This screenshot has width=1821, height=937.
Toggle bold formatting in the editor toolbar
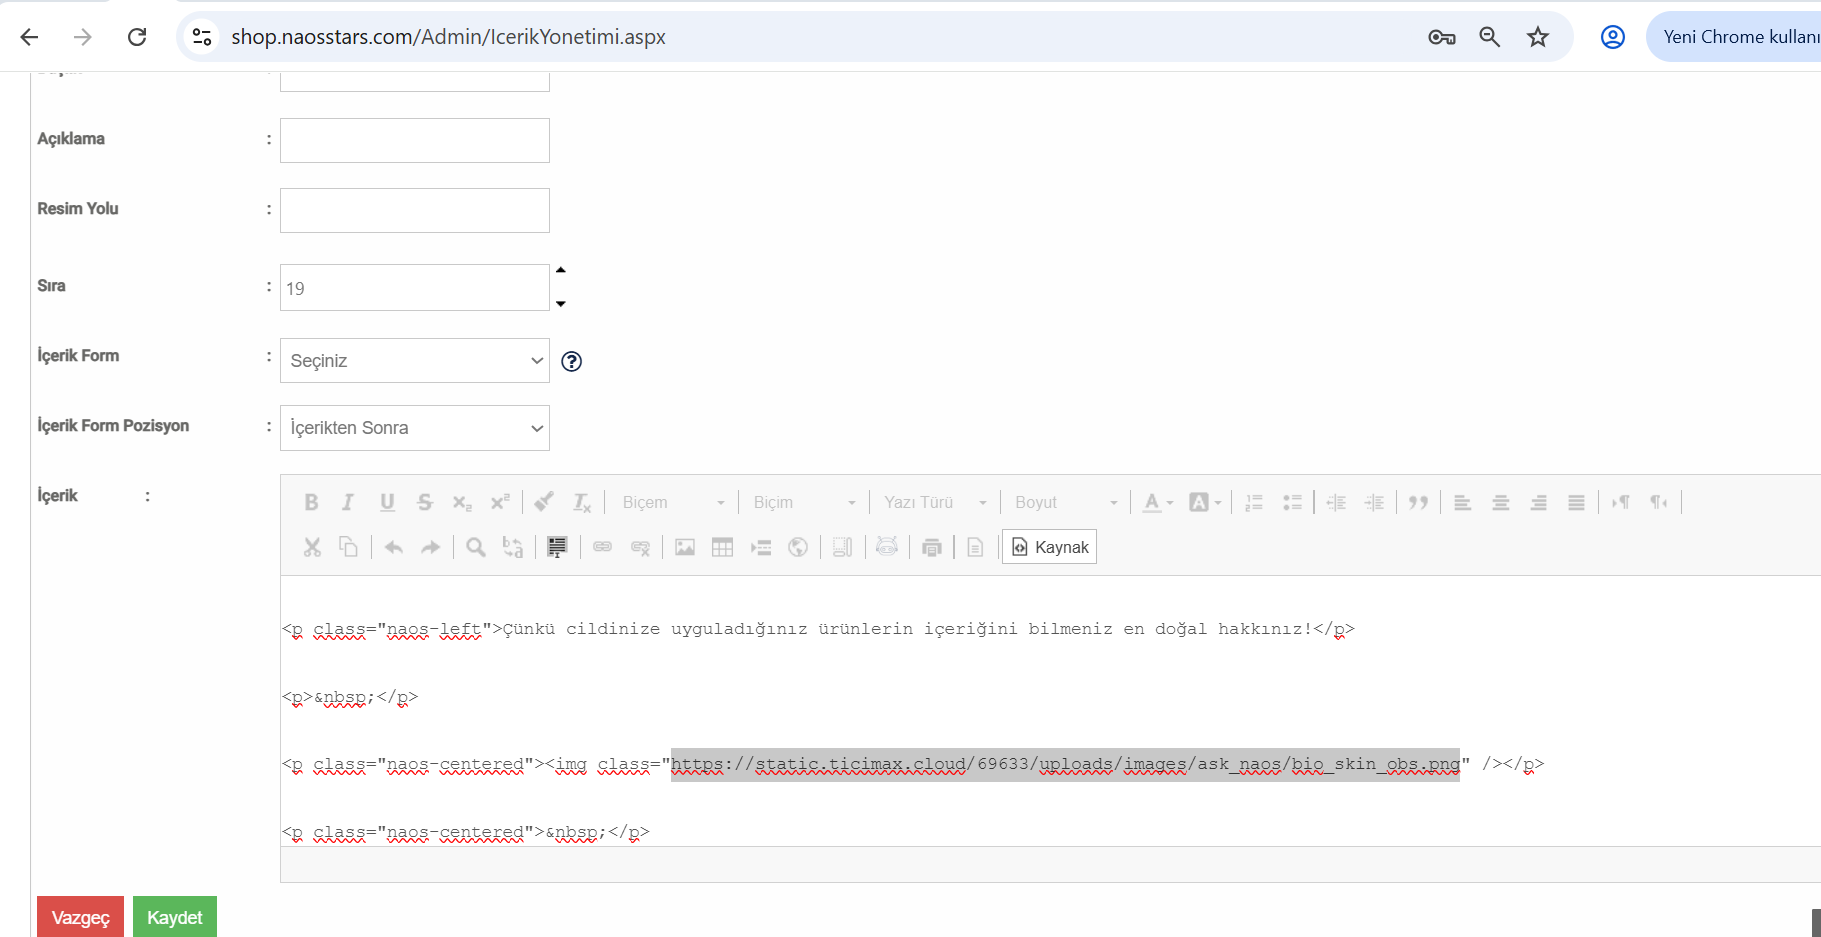pyautogui.click(x=311, y=502)
